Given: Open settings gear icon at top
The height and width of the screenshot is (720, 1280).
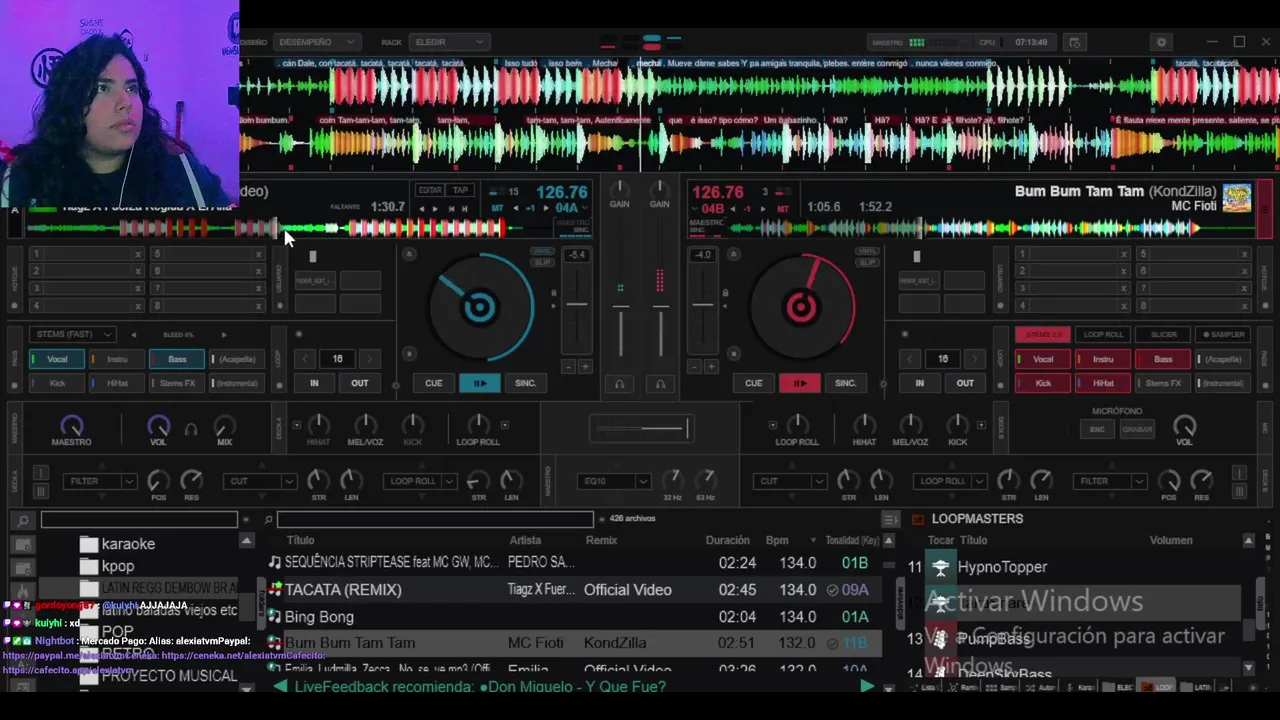Looking at the screenshot, I should pos(1161,42).
